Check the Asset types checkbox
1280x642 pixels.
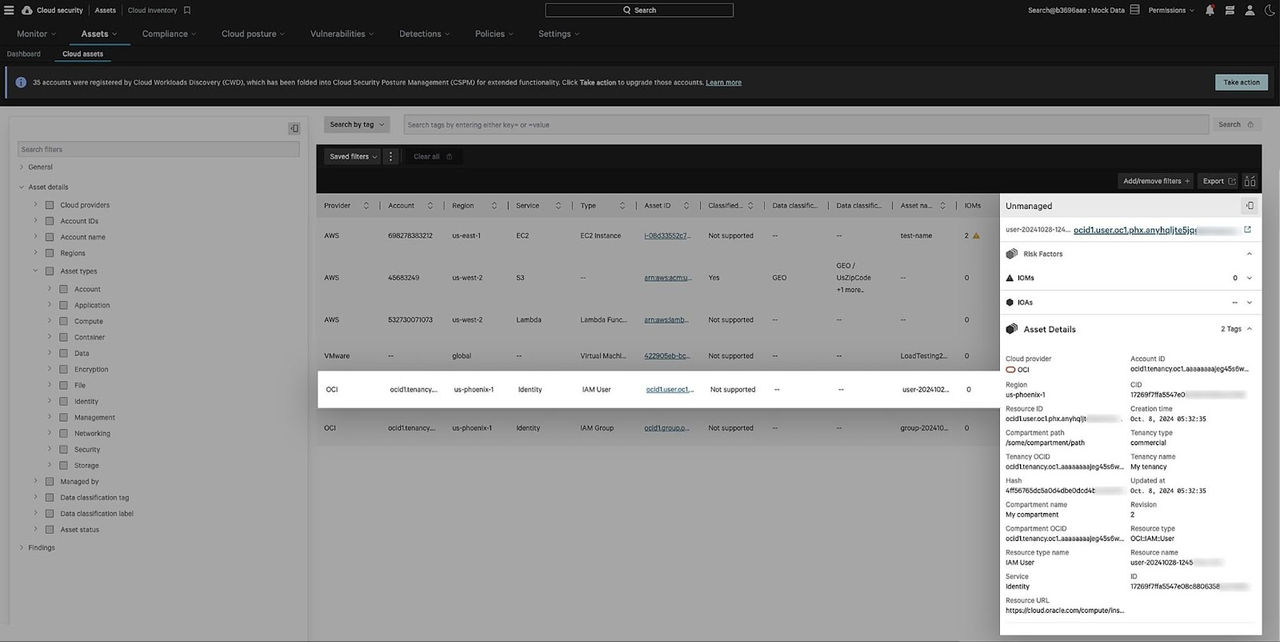(49, 271)
